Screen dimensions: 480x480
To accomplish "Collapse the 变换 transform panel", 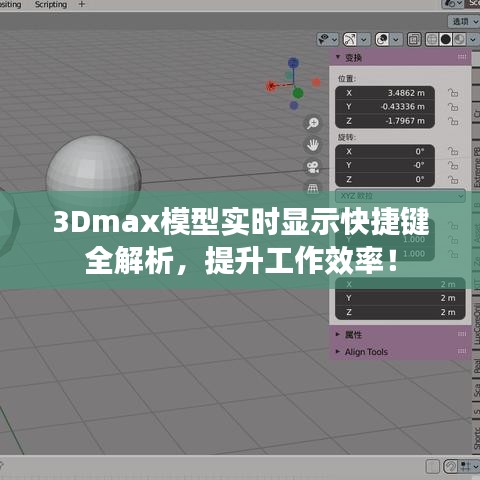I will (338, 57).
